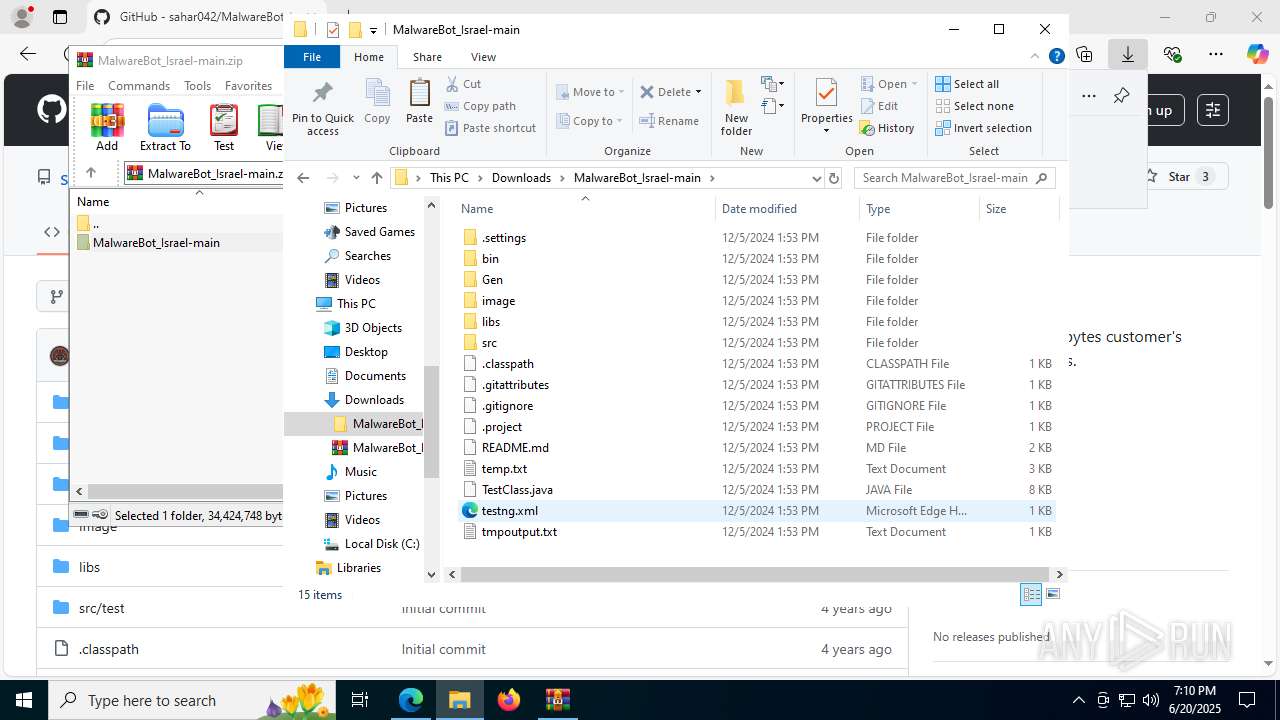Click the Copy ribbon icon
Viewport: 1280px width, 720px height.
(377, 102)
